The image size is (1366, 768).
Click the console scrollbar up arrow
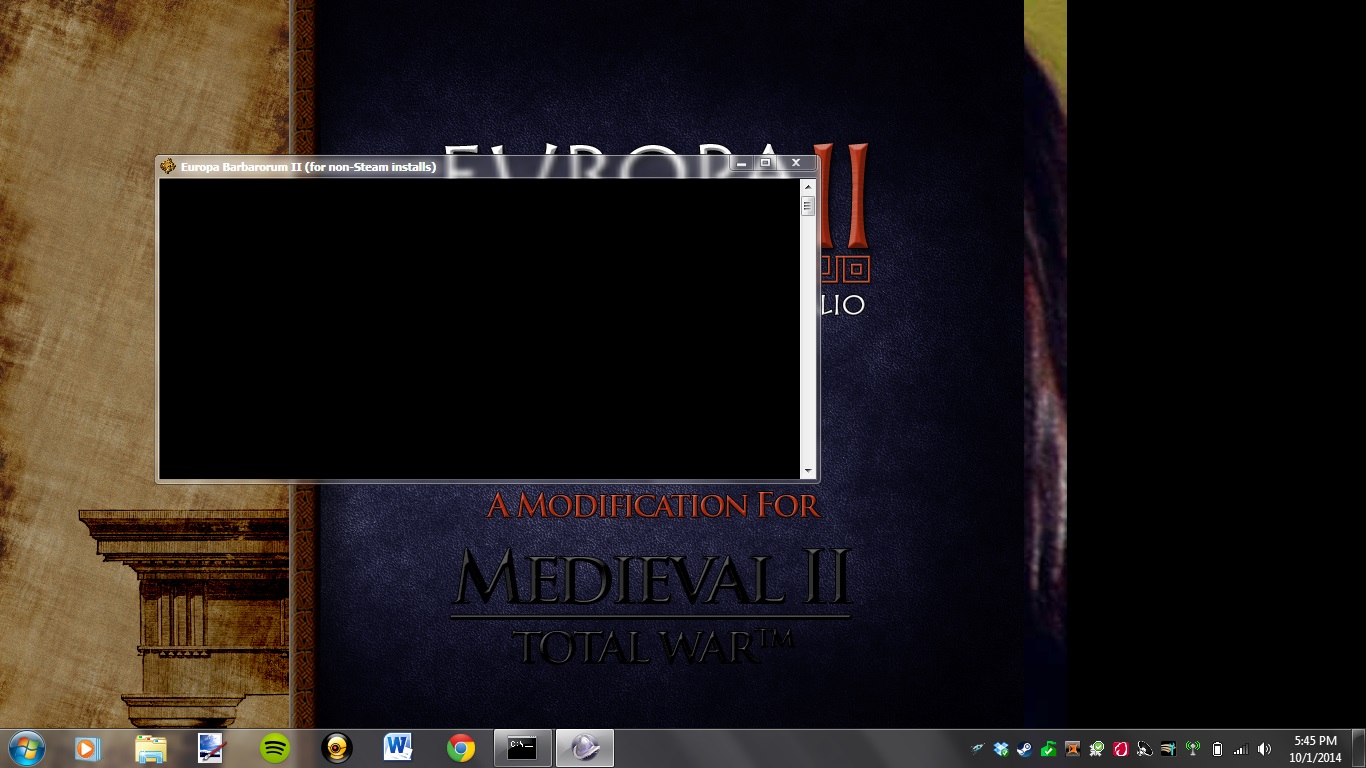pyautogui.click(x=808, y=186)
